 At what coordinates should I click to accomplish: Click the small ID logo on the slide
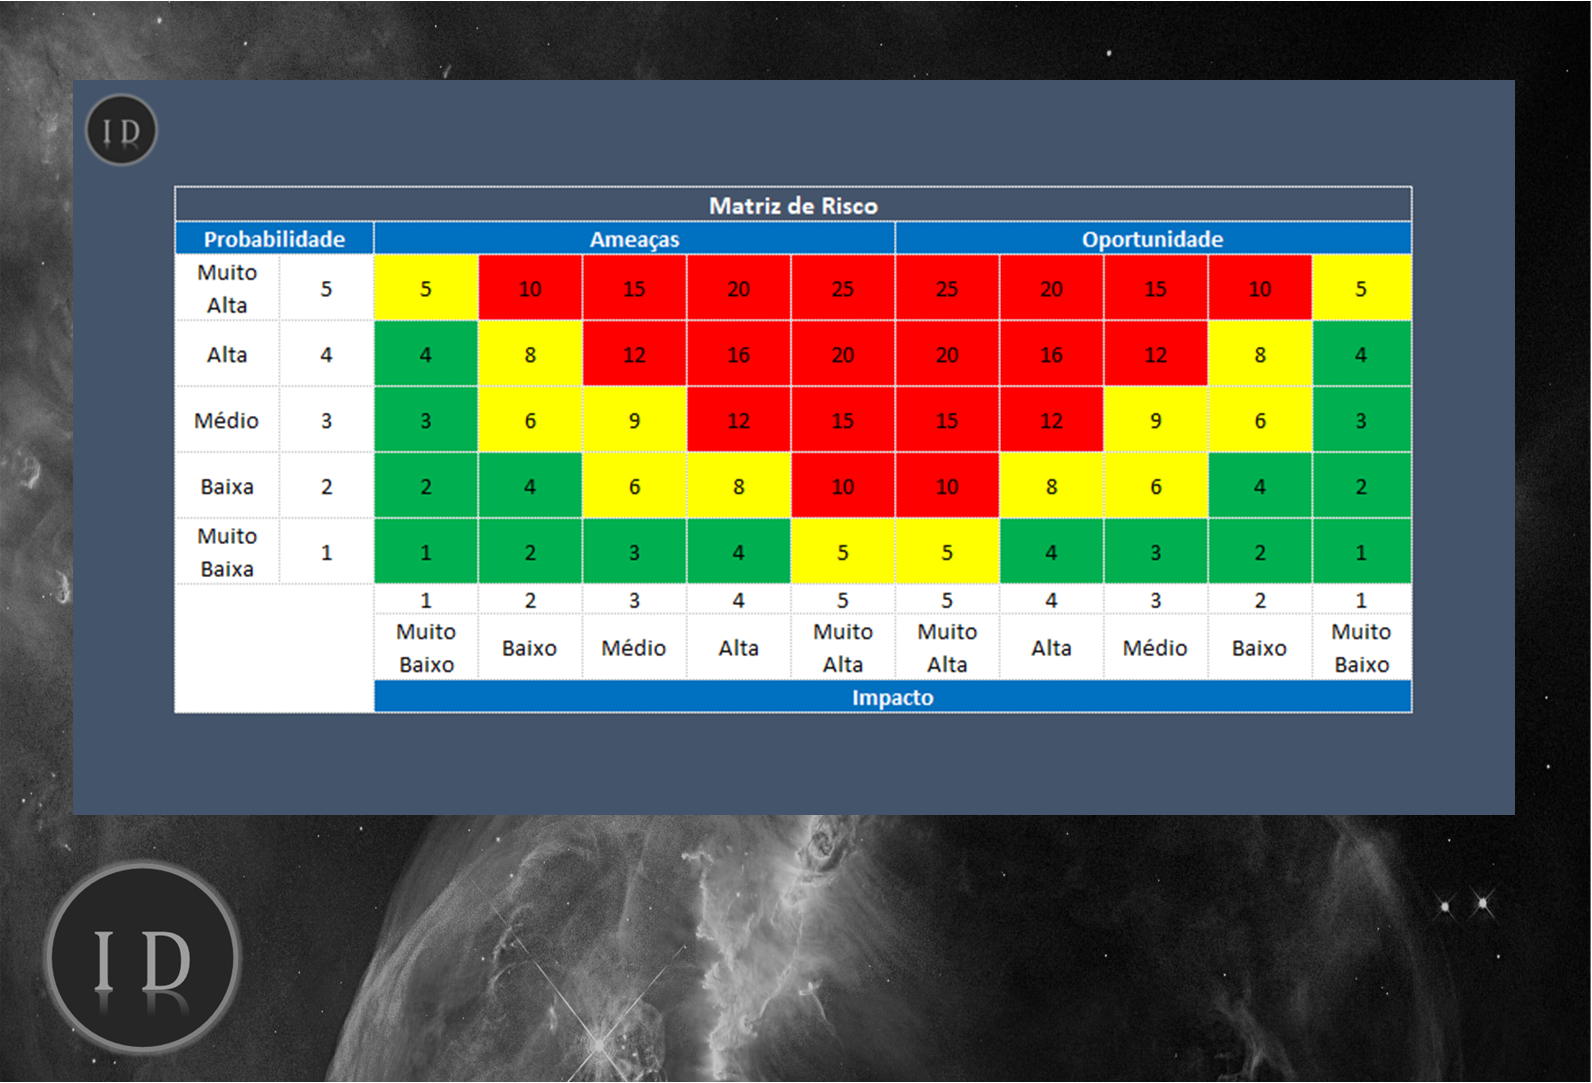(122, 130)
